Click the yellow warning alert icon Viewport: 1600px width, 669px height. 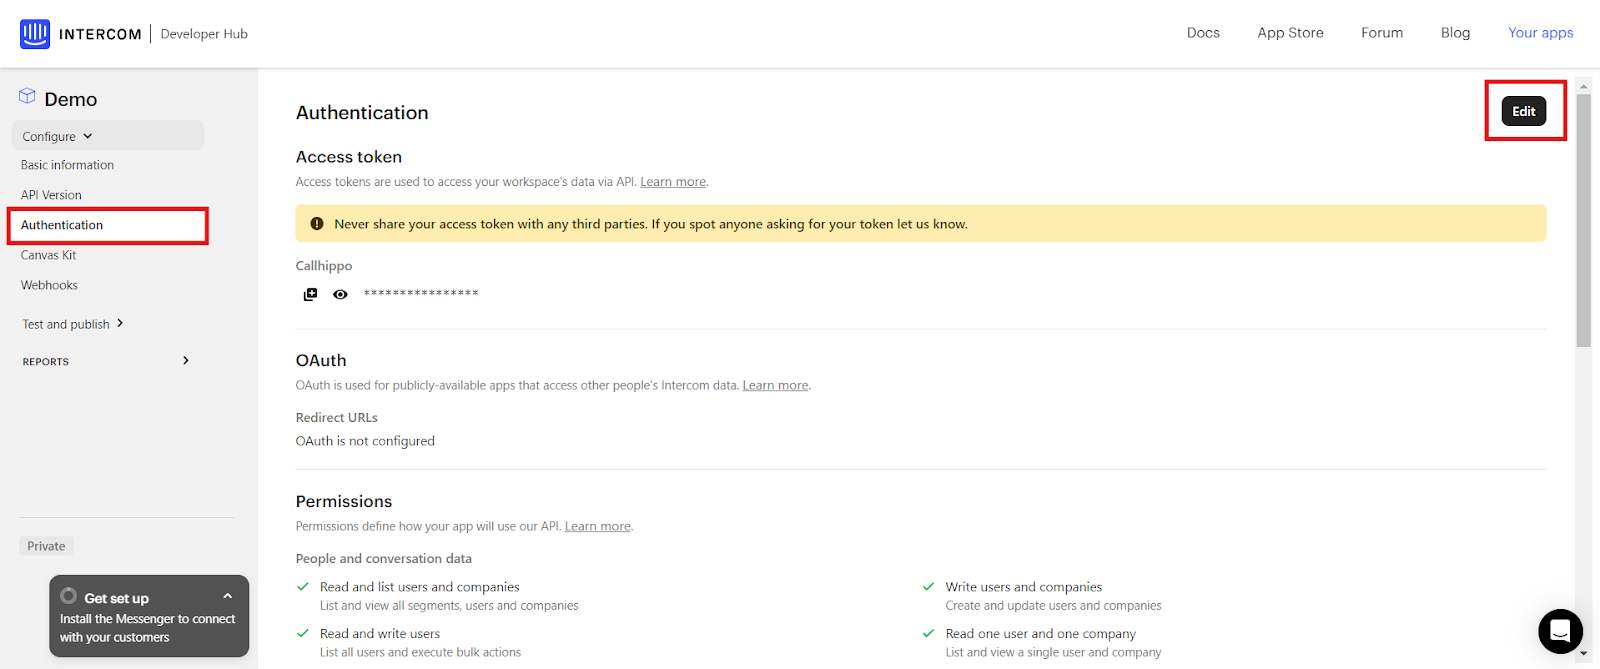(317, 224)
